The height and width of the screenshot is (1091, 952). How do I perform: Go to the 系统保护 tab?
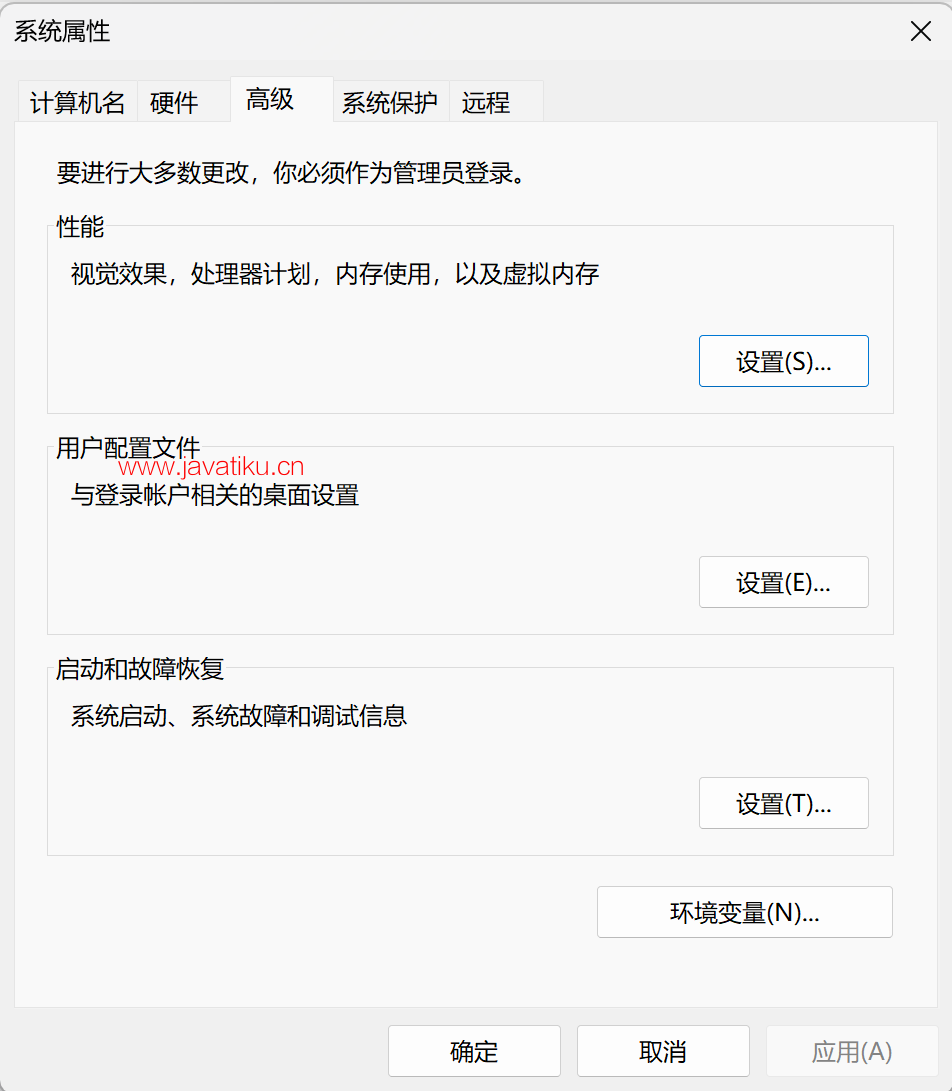pyautogui.click(x=391, y=102)
